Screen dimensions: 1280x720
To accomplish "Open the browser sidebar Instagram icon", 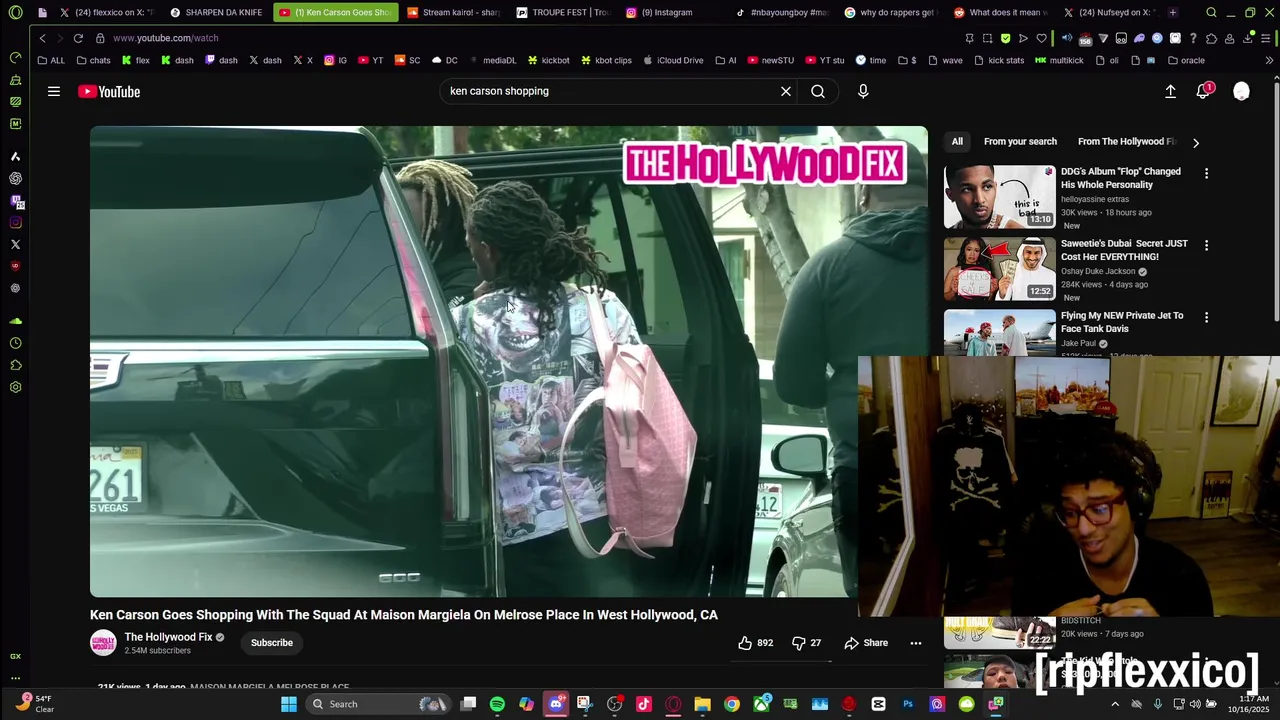I will coord(15,222).
